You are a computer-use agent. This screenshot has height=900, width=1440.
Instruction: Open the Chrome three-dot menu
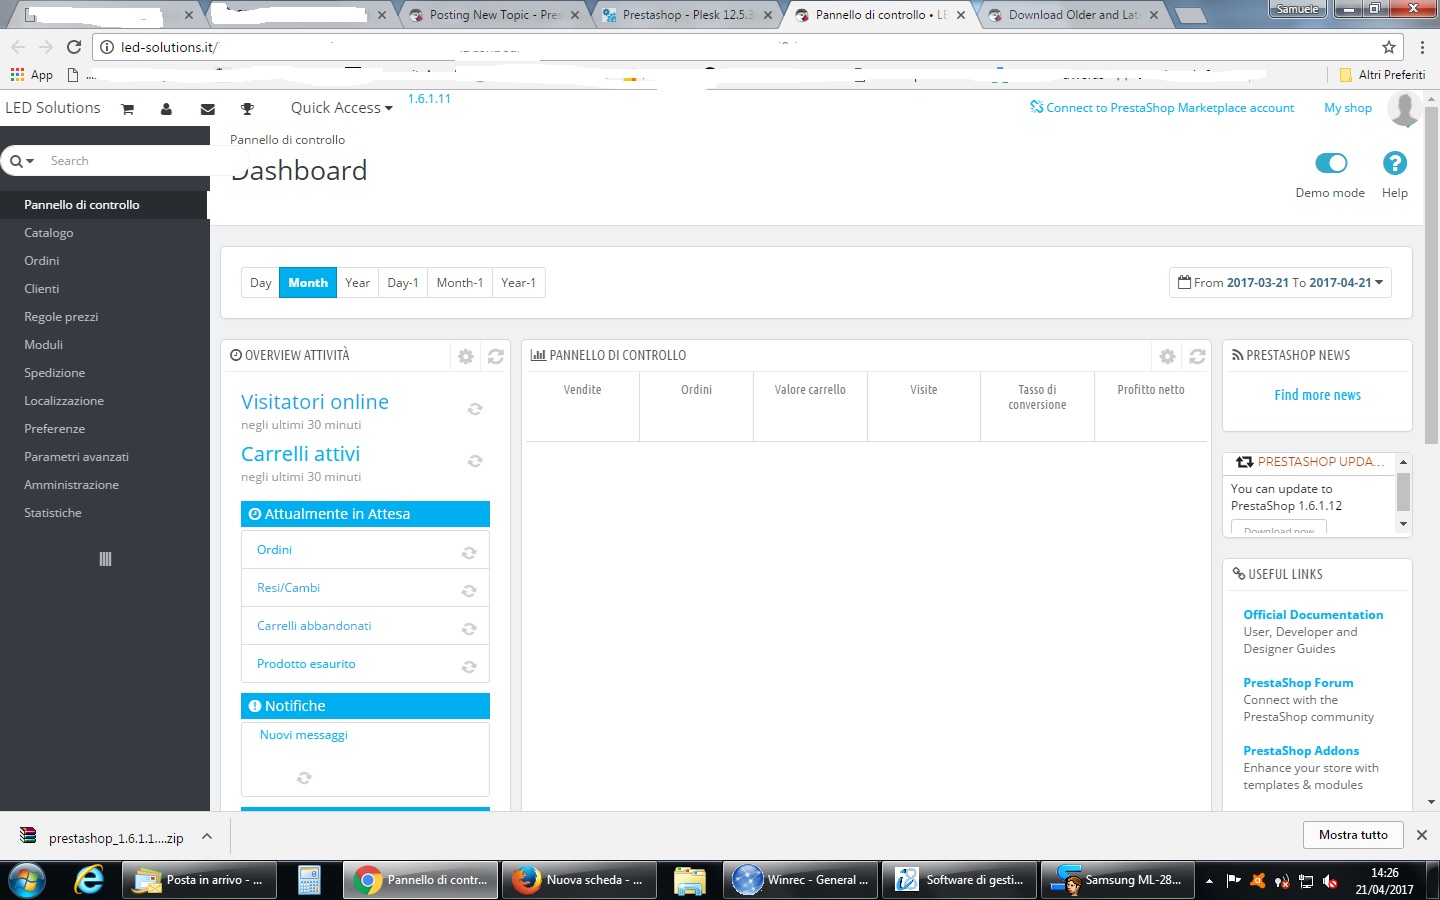1422,47
